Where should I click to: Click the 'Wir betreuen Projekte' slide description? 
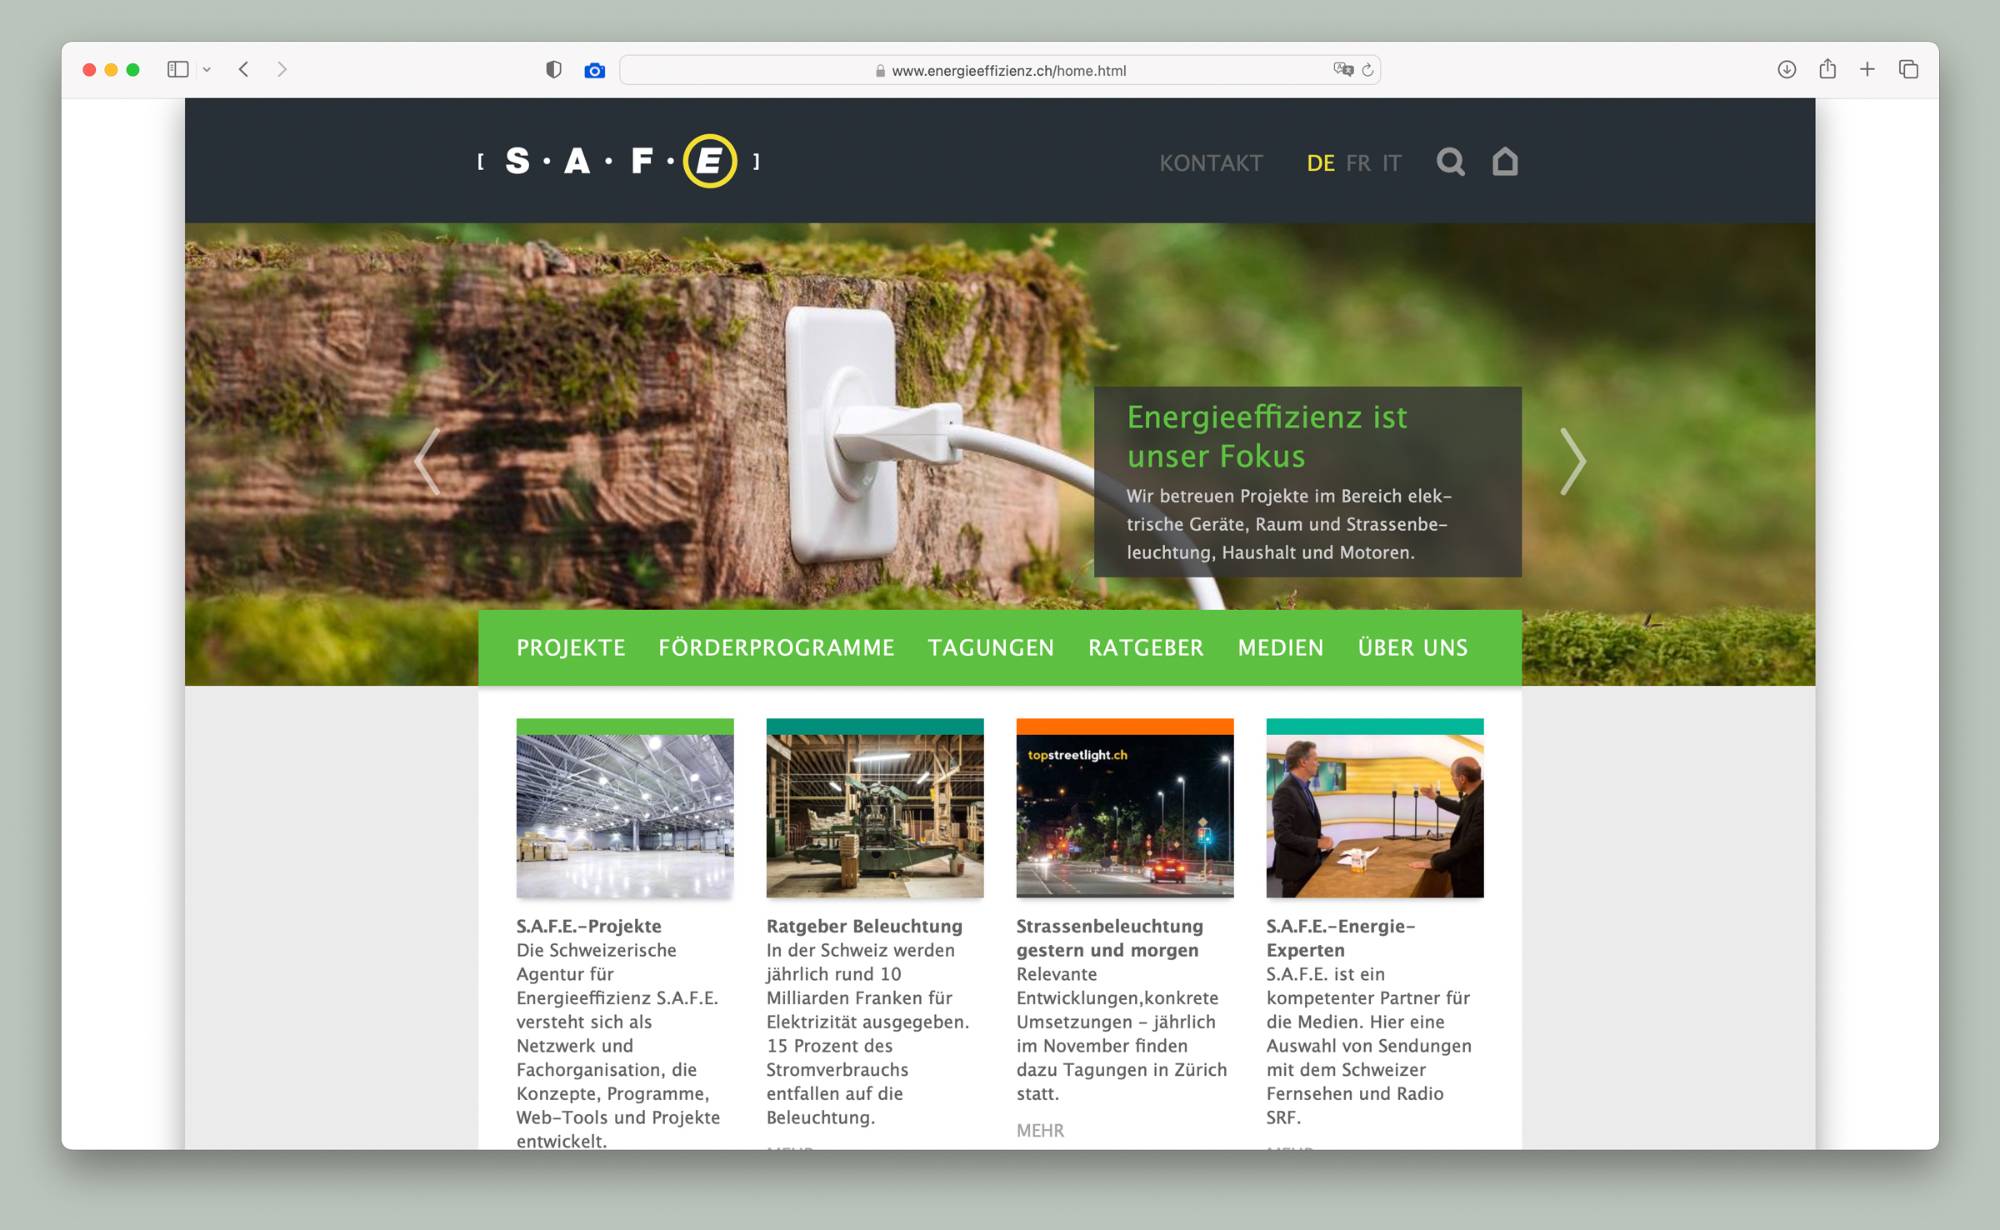[x=1289, y=524]
